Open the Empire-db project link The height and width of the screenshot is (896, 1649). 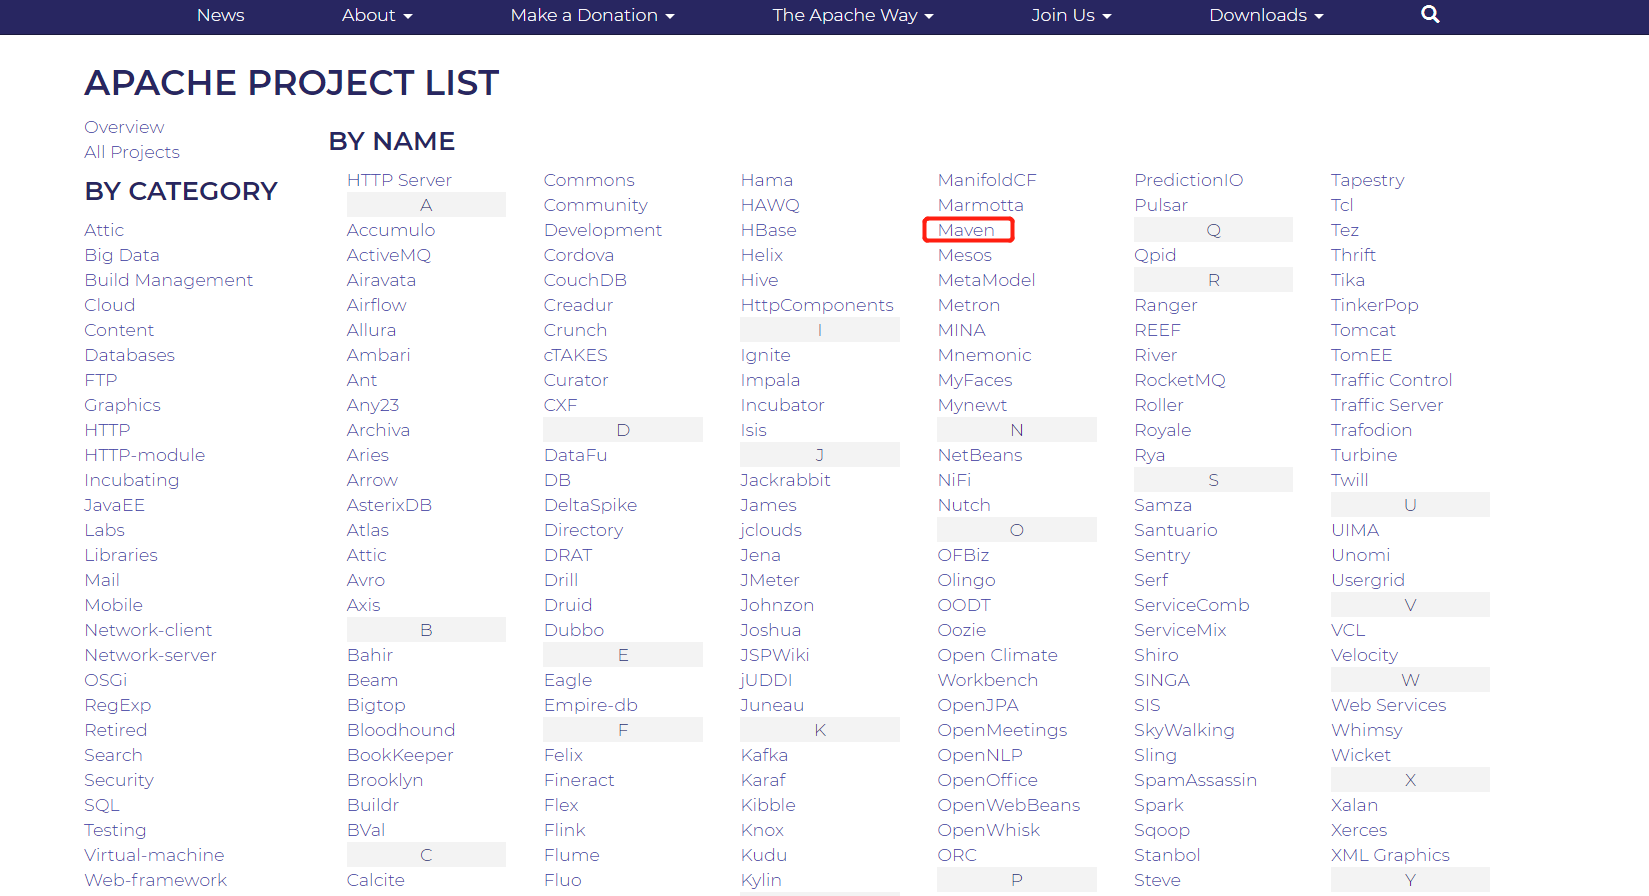[591, 705]
